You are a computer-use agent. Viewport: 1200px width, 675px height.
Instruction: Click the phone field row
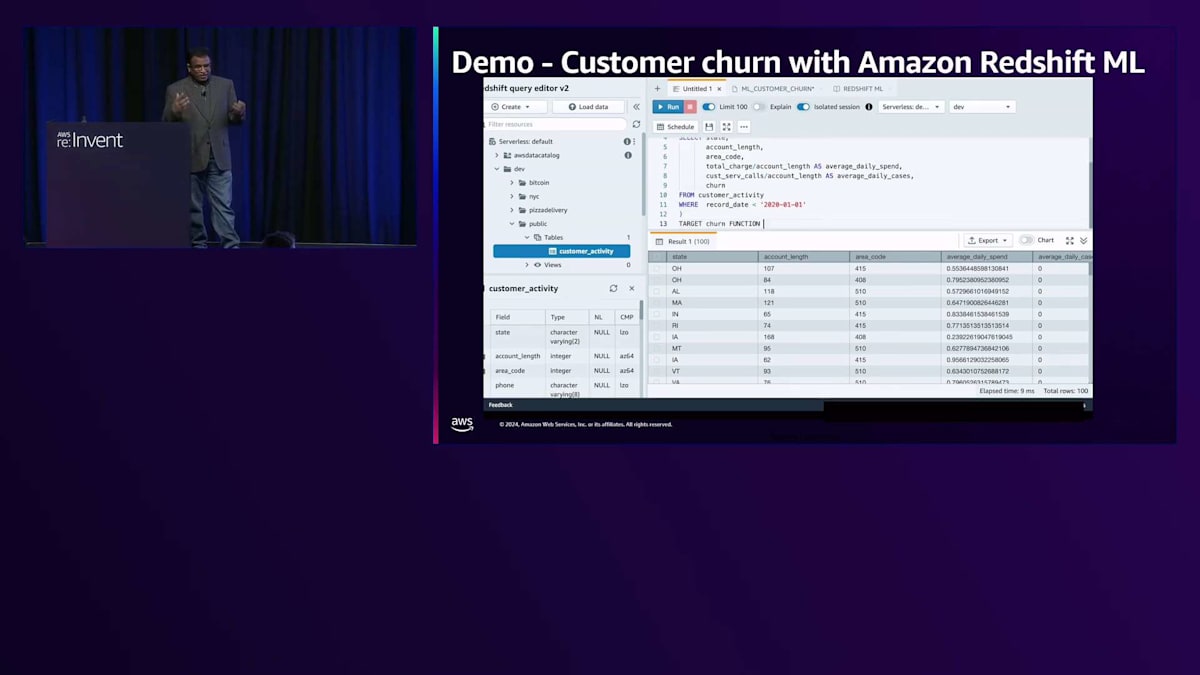563,389
